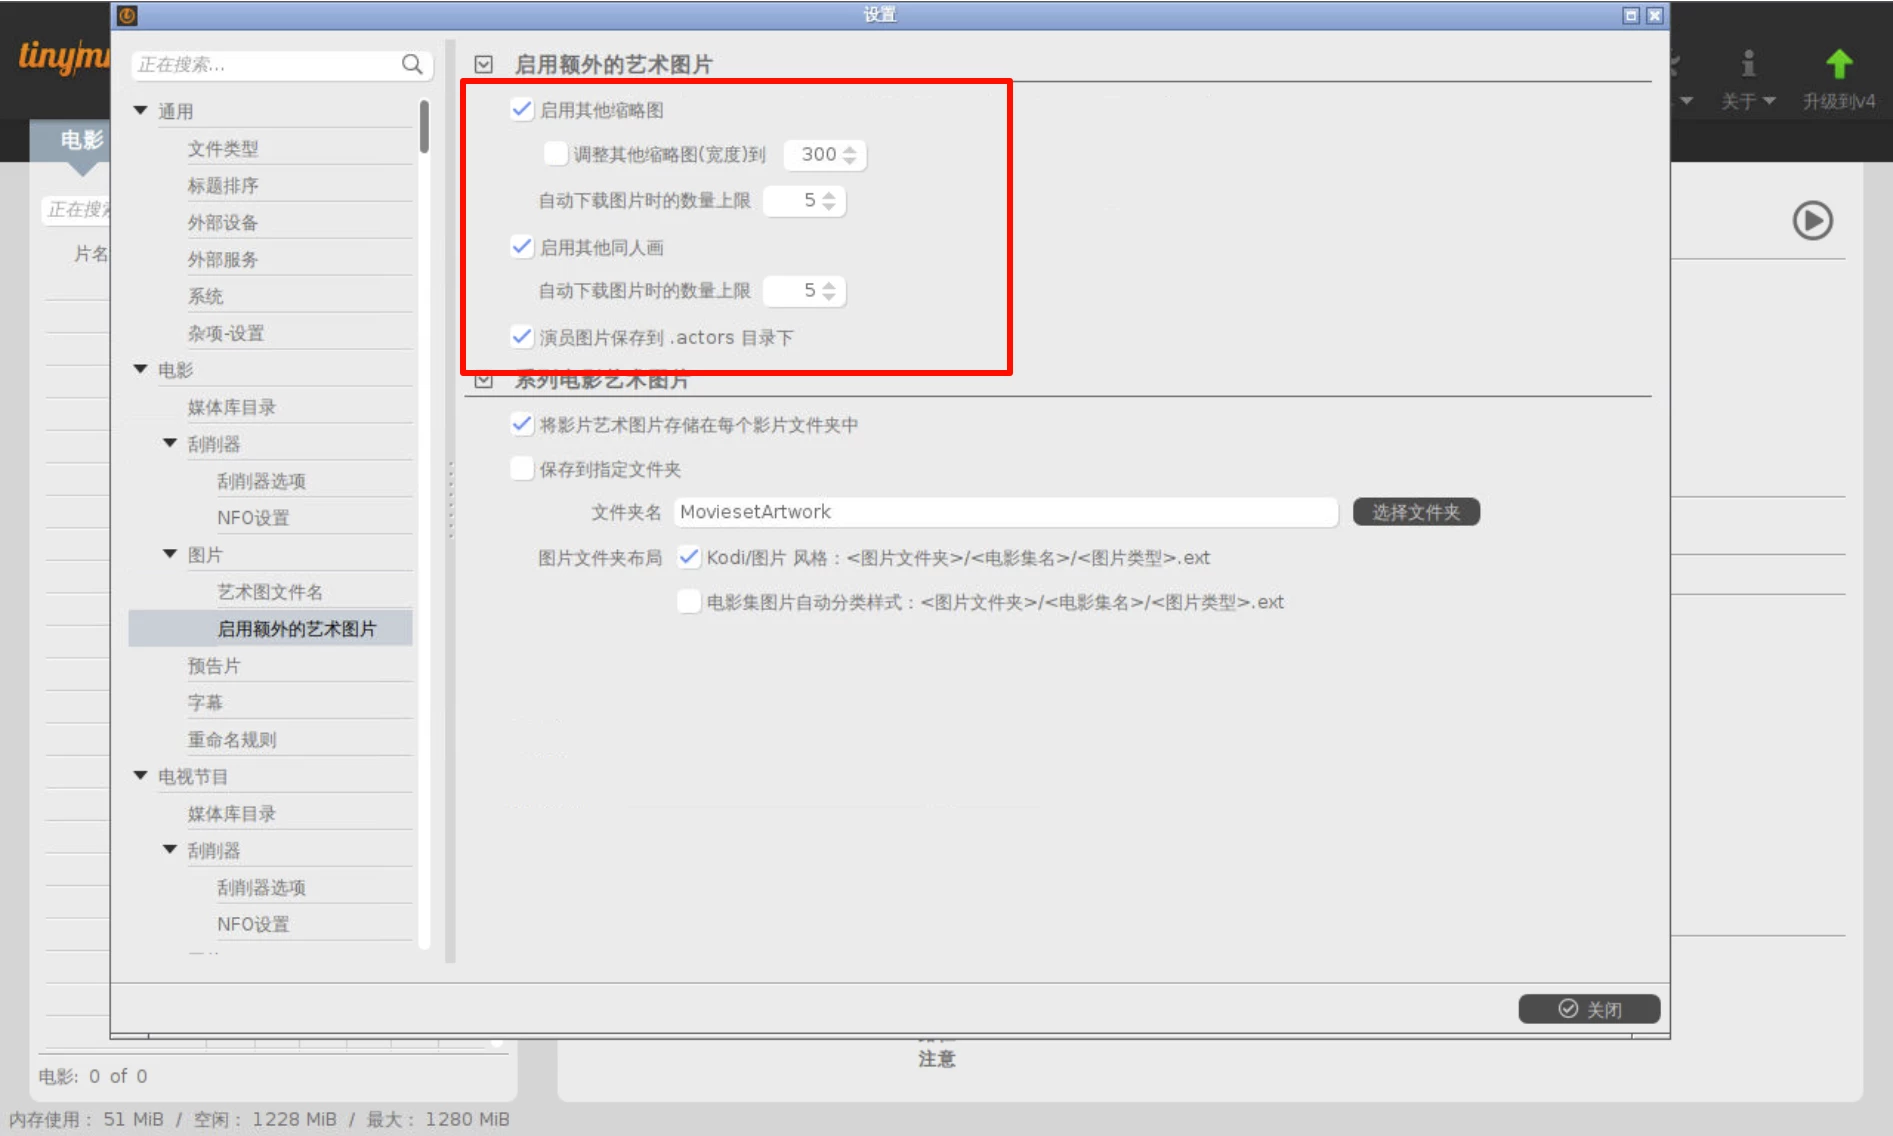Click the circular play button icon
The width and height of the screenshot is (1893, 1136).
coord(1811,221)
